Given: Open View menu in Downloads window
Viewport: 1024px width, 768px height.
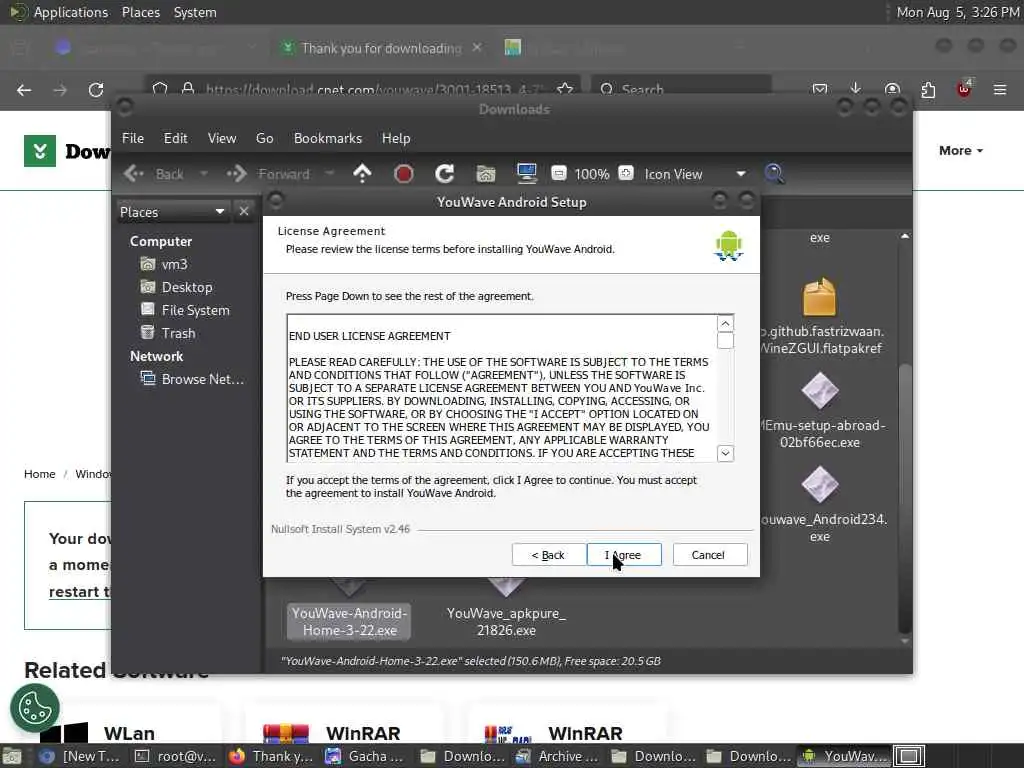Looking at the screenshot, I should pyautogui.click(x=222, y=138).
